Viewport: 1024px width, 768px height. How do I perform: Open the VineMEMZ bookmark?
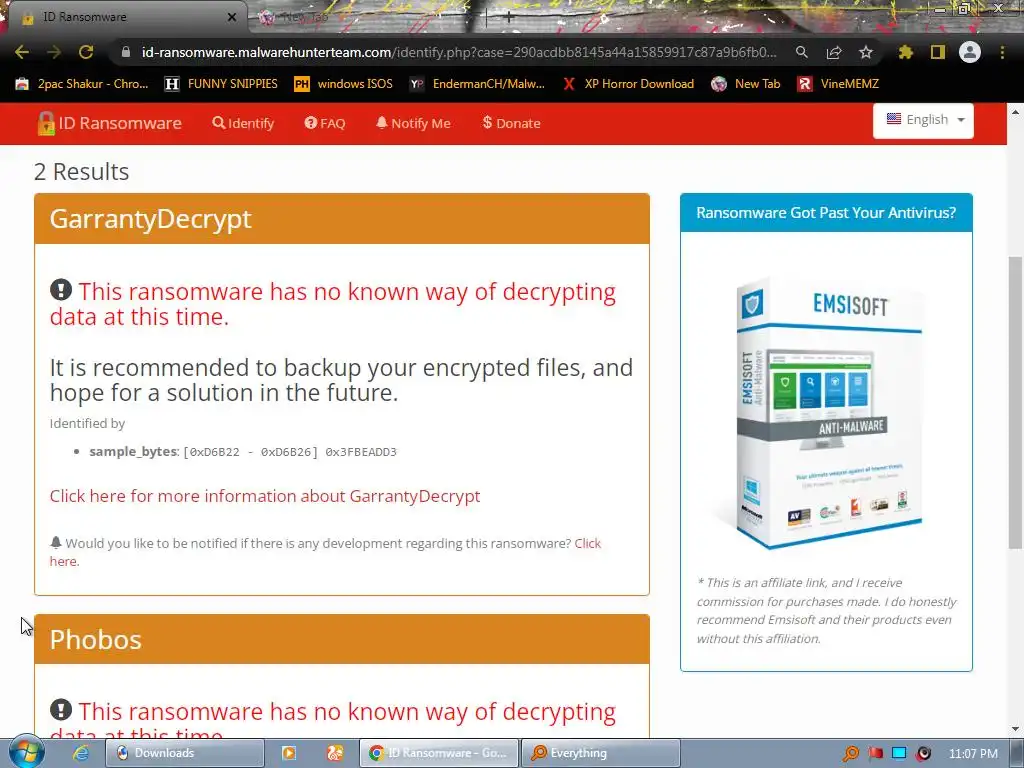click(838, 84)
